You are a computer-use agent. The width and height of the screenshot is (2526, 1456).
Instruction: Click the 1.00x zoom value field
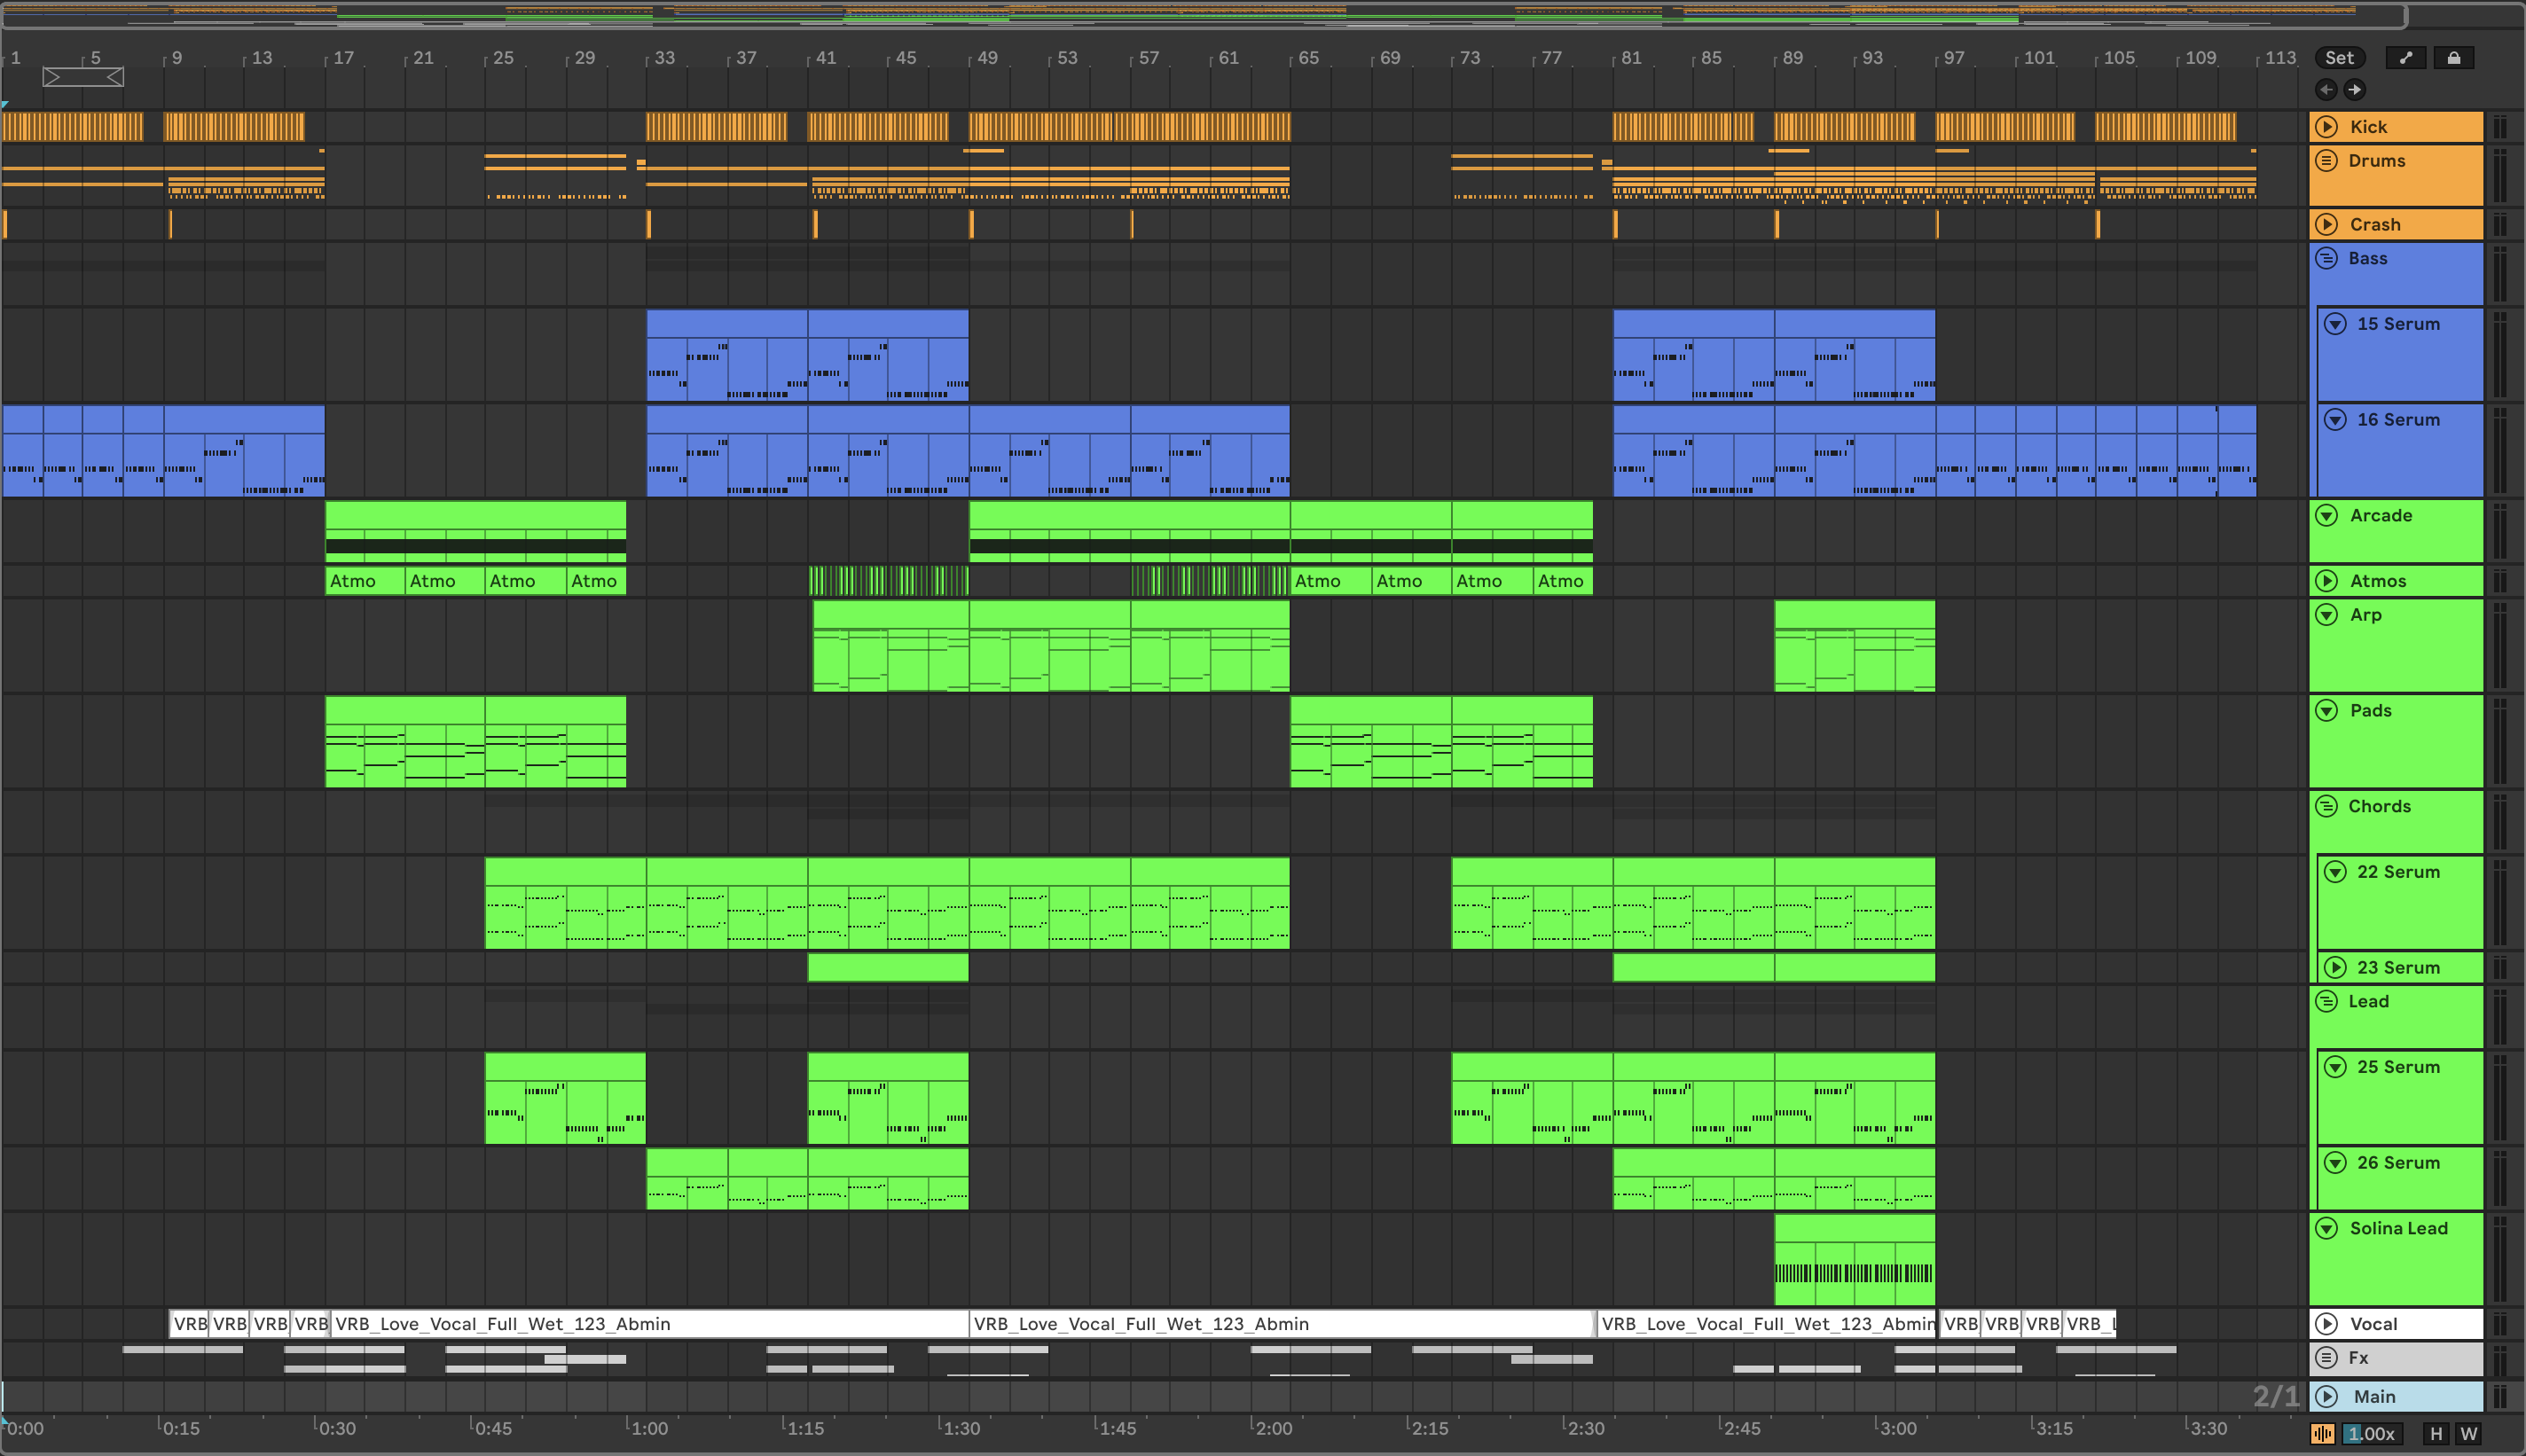pos(2371,1433)
